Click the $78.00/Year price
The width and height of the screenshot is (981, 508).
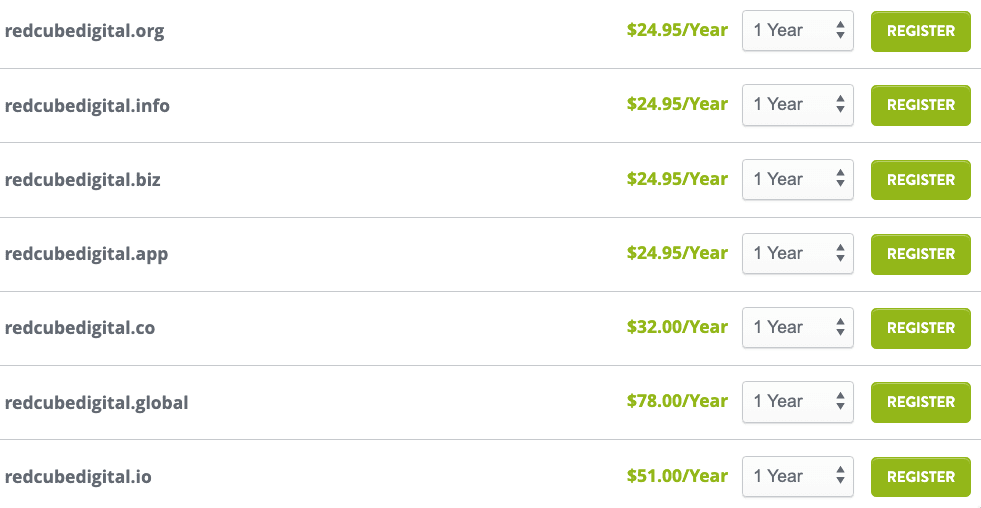click(x=677, y=401)
